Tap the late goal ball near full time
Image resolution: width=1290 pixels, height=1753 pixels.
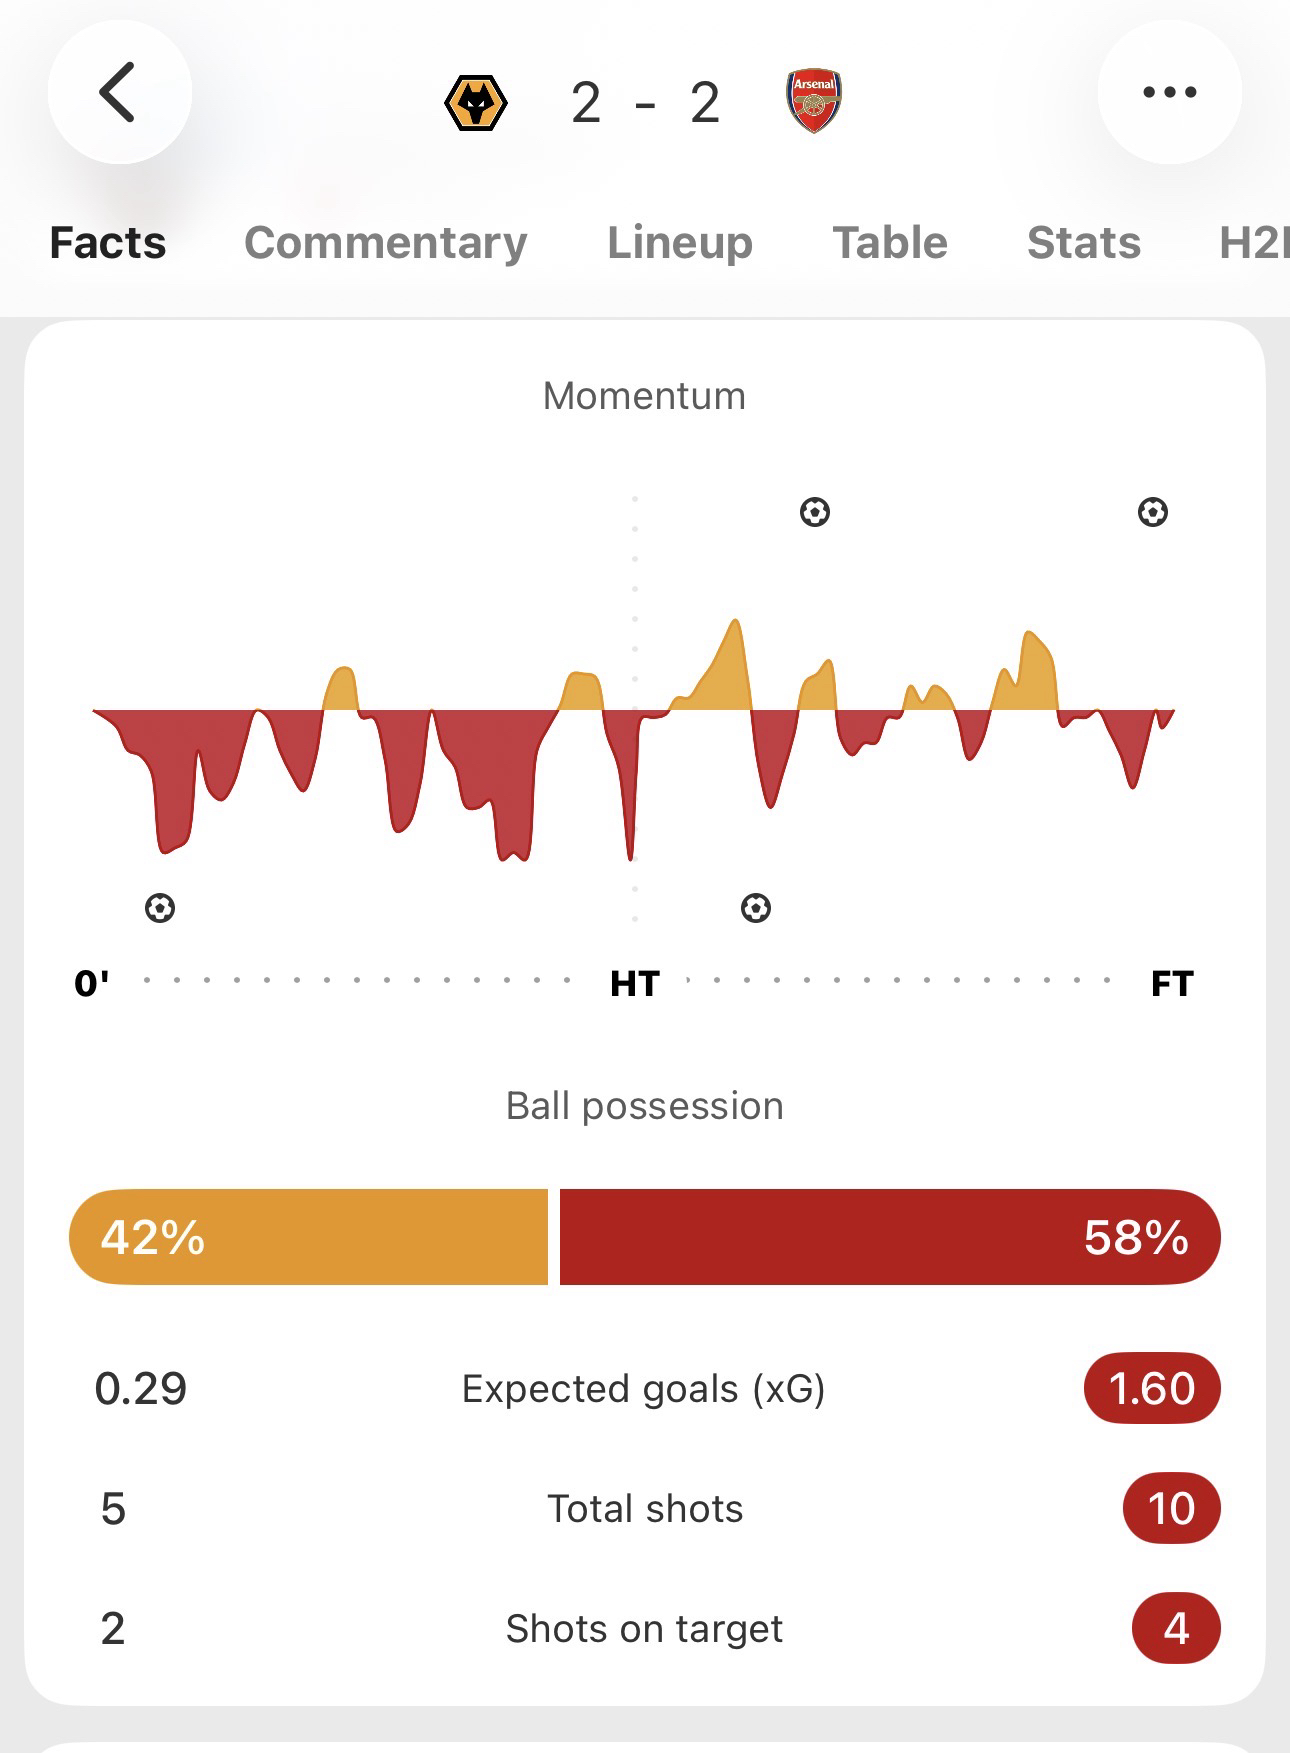coord(1153,513)
